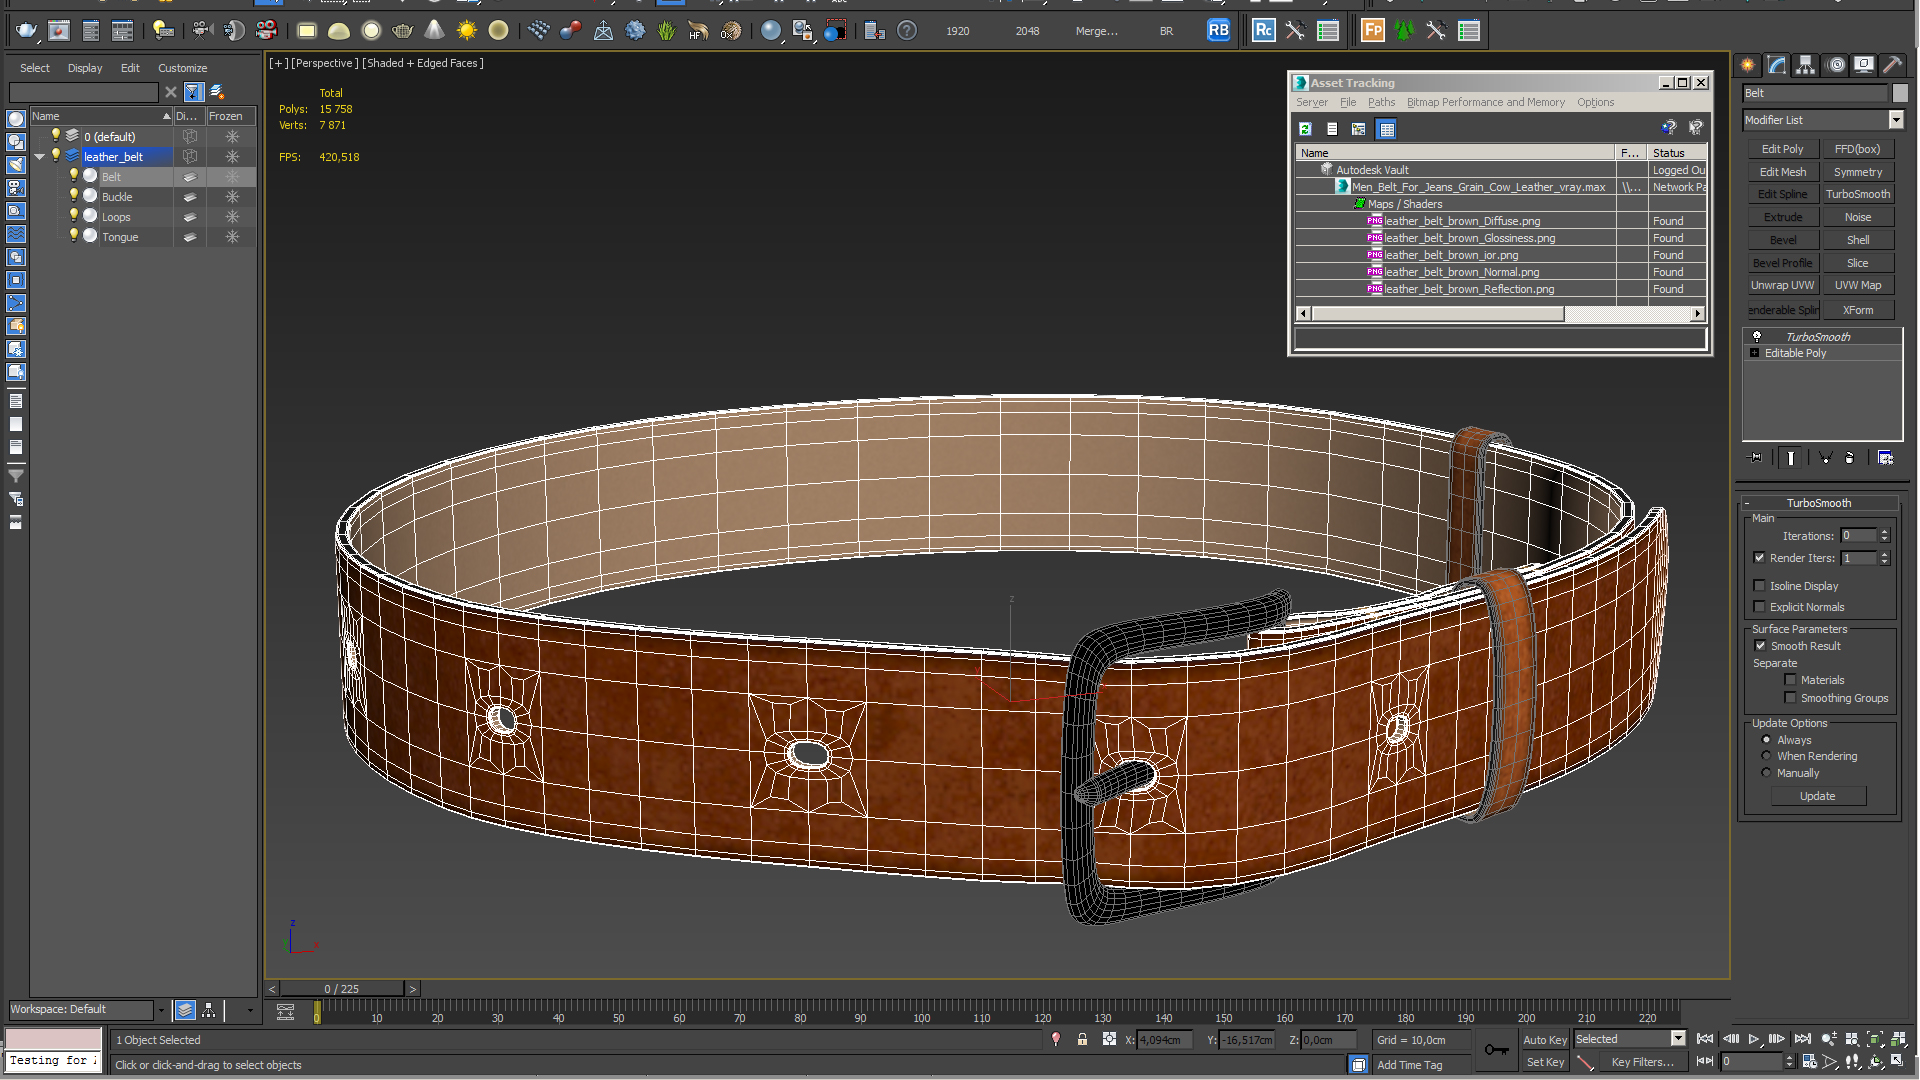Click the Refresh icon in Asset Tracking
Viewport: 1920px width, 1080px height.
[1305, 129]
